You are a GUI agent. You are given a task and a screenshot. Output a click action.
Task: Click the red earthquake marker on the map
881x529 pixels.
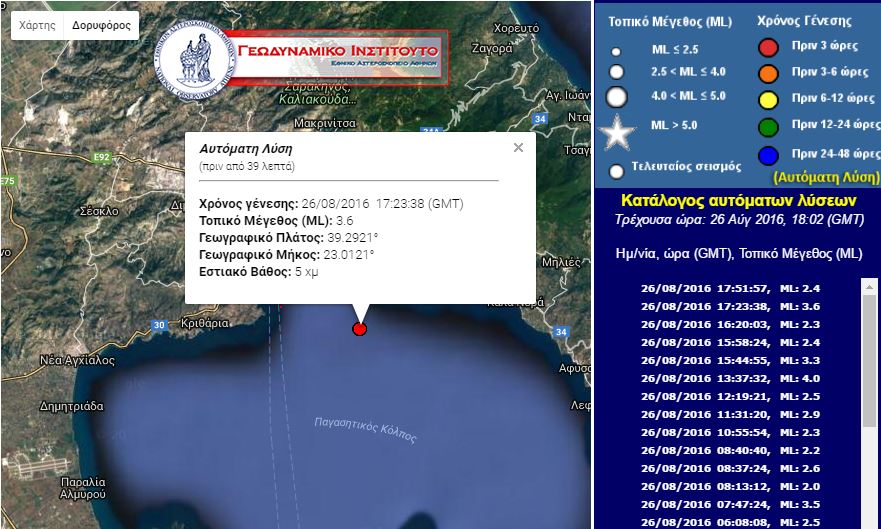pos(360,329)
